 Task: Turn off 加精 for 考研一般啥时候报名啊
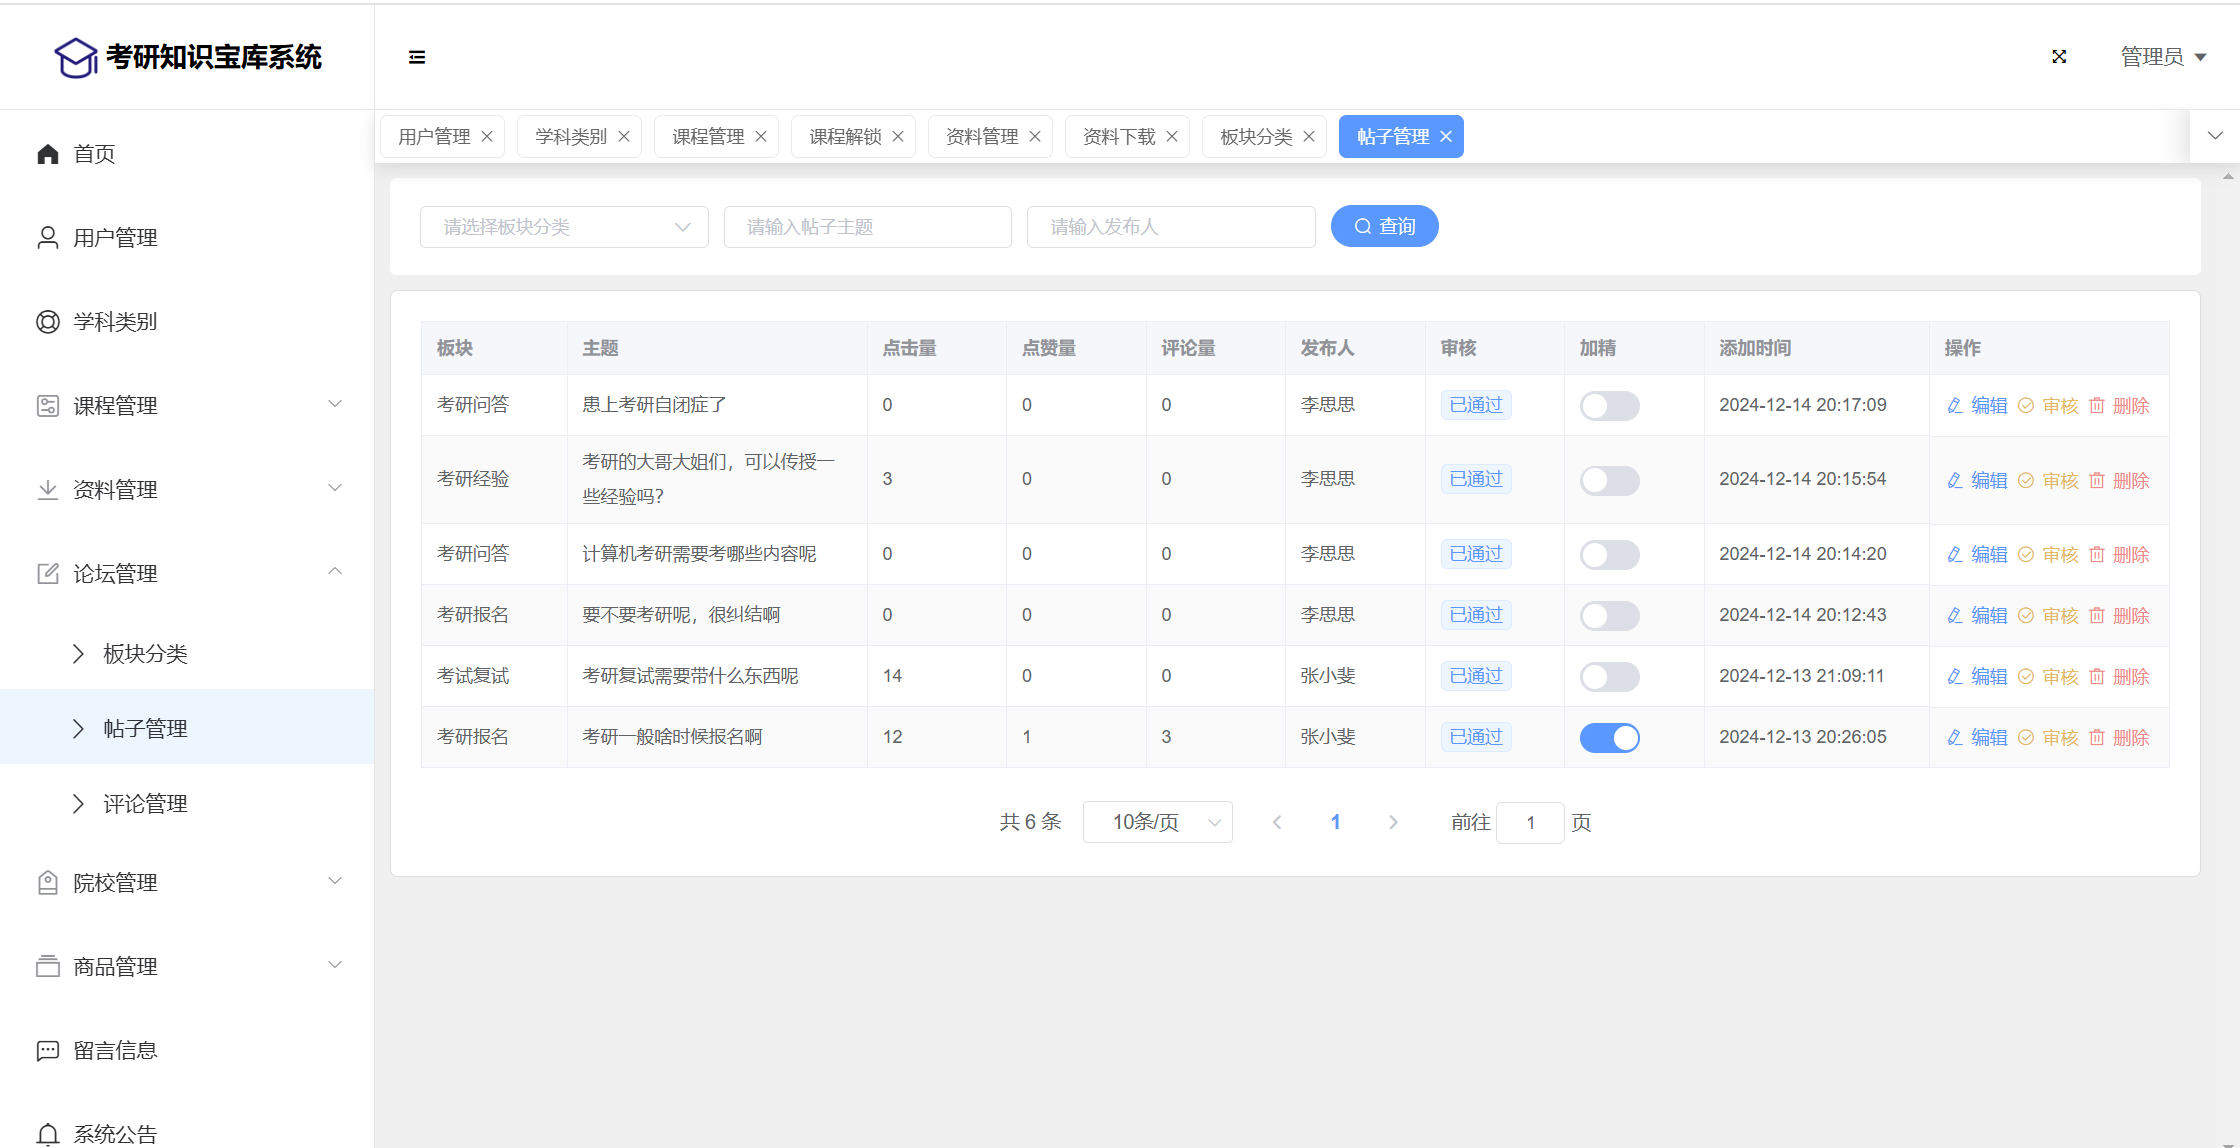coord(1609,738)
